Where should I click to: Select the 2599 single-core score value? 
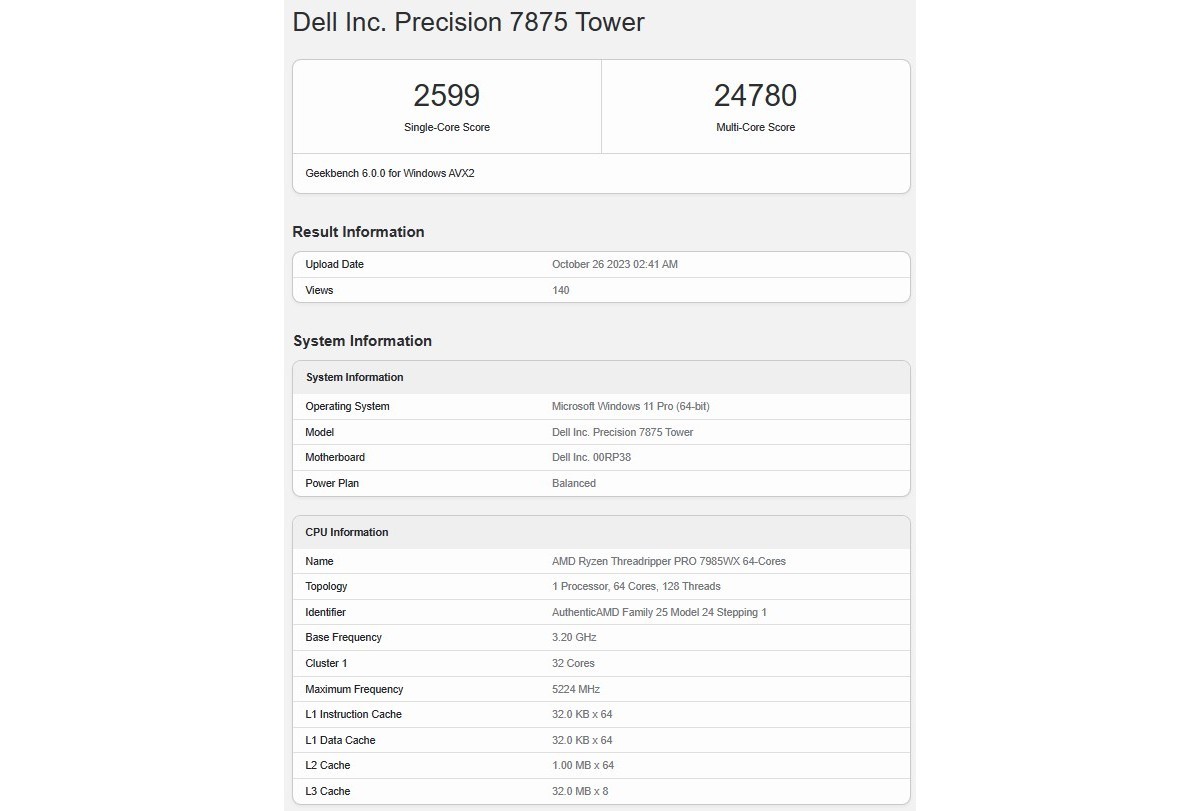446,96
